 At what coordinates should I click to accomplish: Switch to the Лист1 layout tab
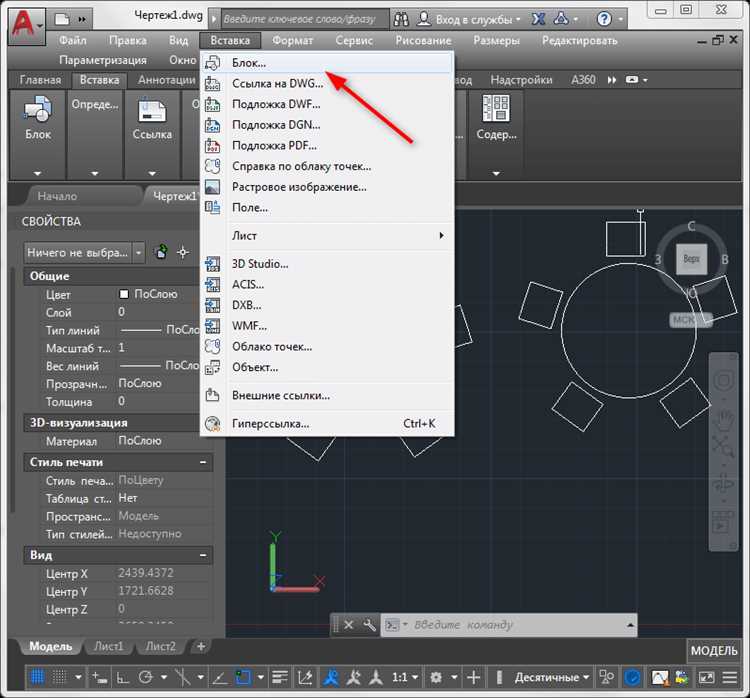[x=108, y=646]
